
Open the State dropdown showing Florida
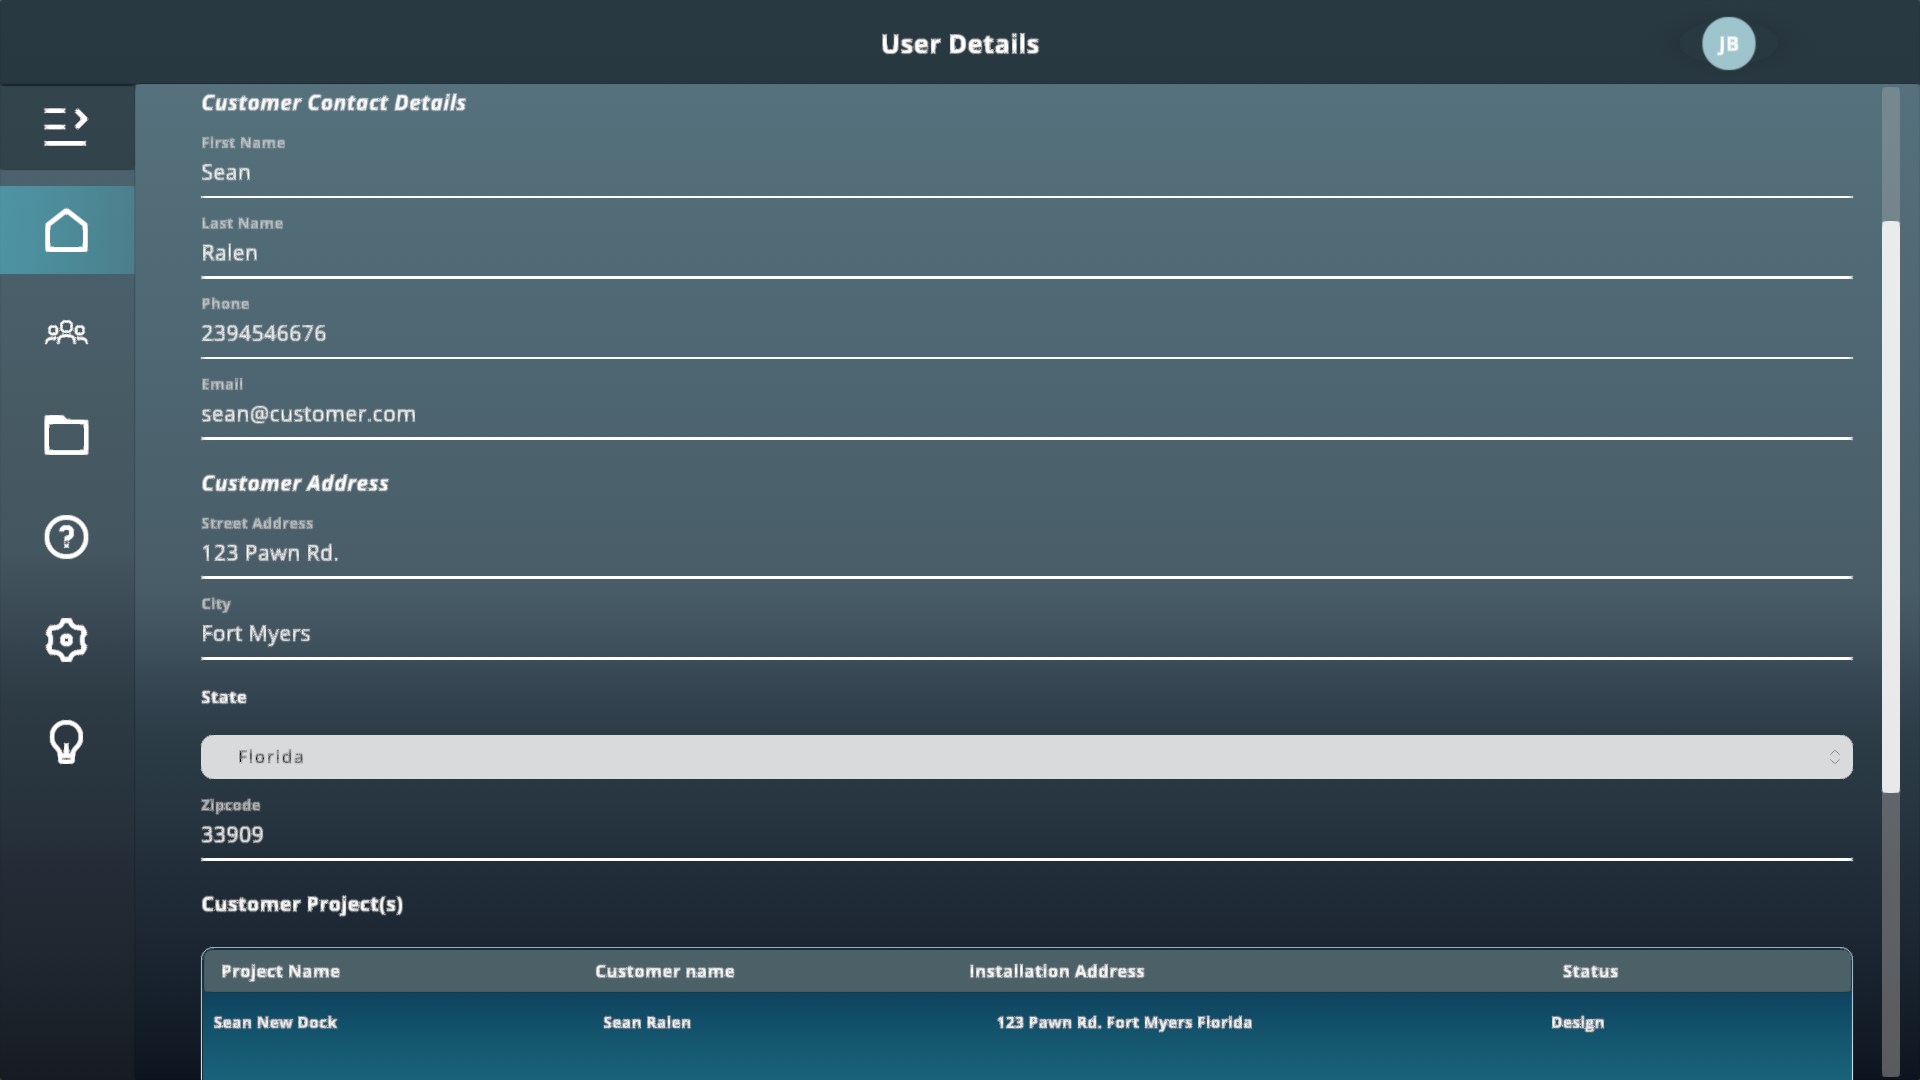click(1026, 757)
